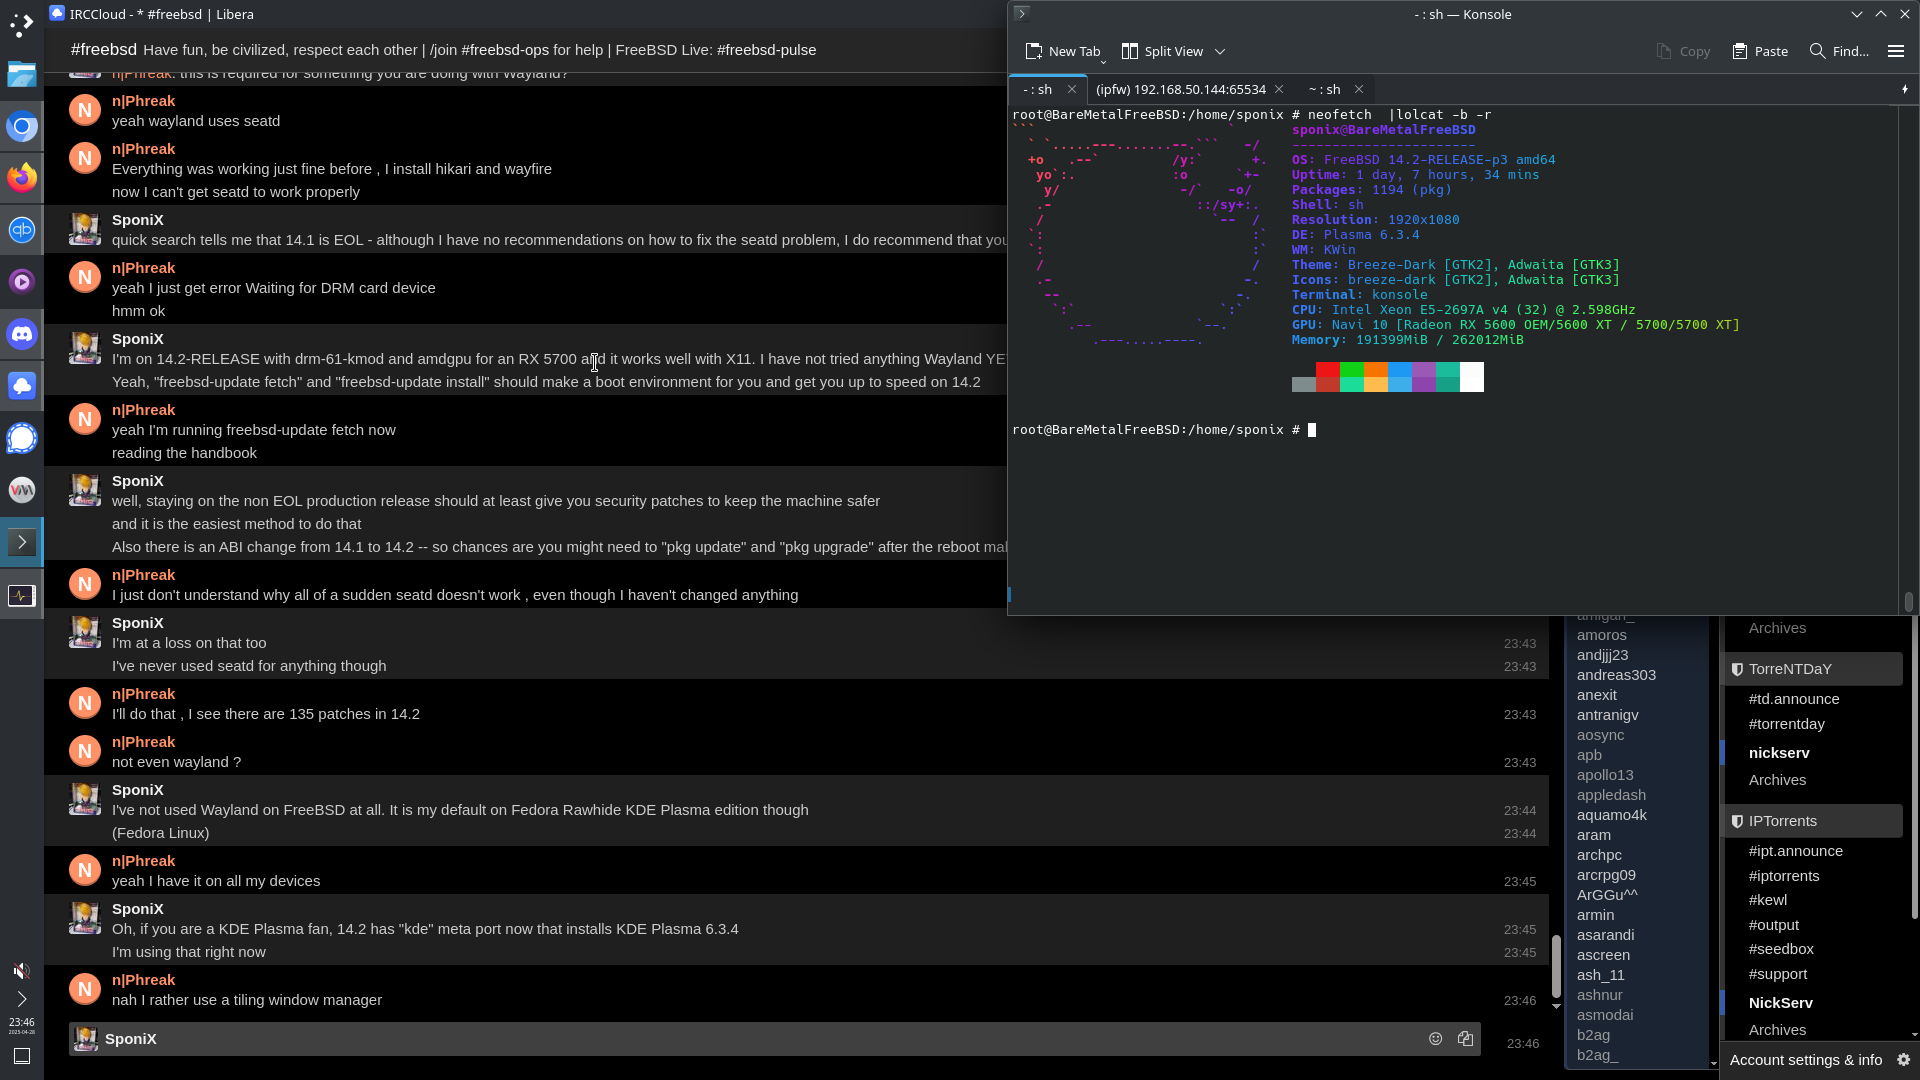Viewport: 1920px width, 1080px height.
Task: Click the quick-commands bolt icon in tab bar
Action: tap(1905, 89)
